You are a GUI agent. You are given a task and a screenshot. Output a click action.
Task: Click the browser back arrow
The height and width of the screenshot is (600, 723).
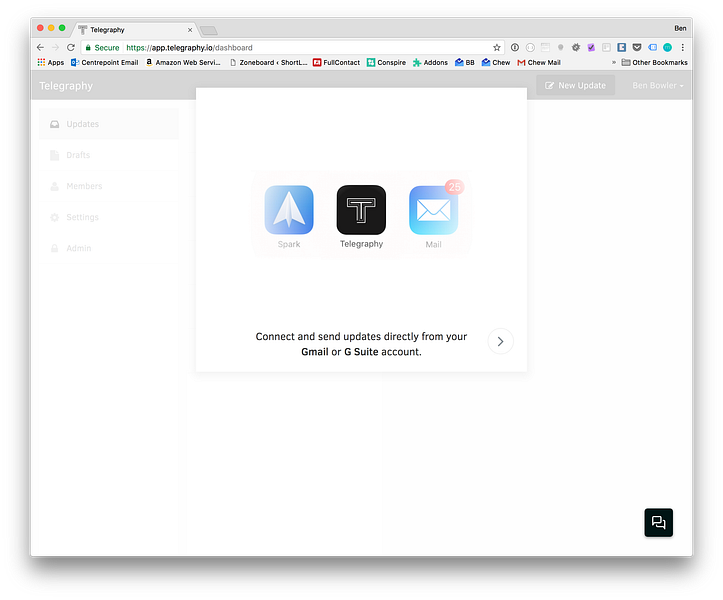40,48
